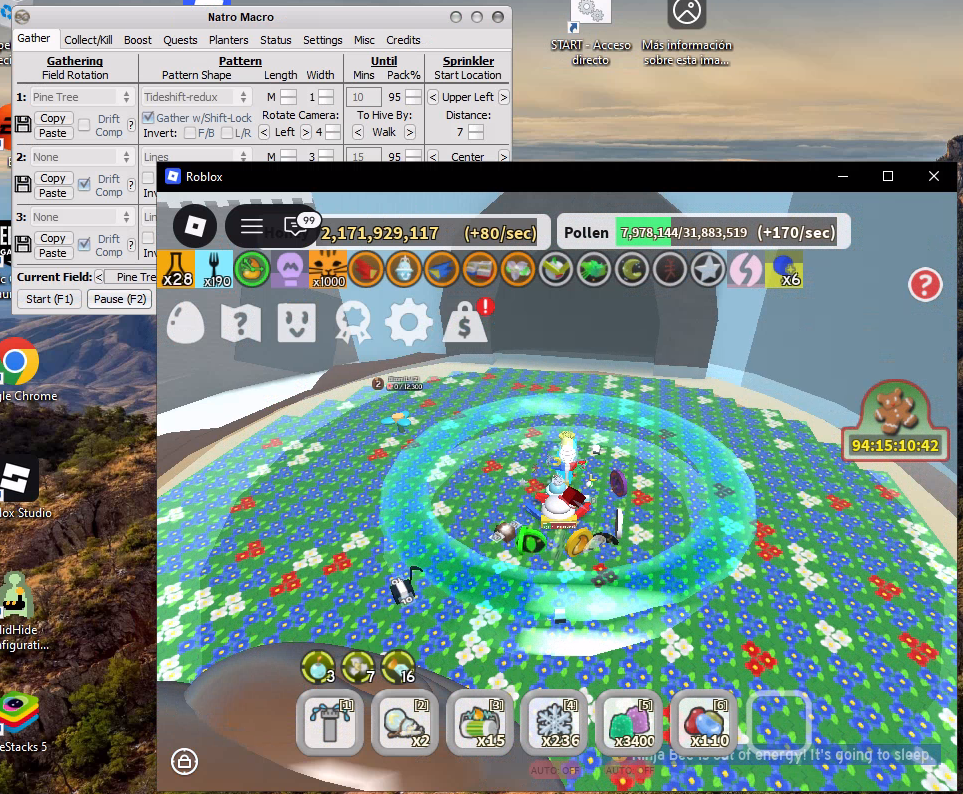Open the egg inventory menu

[x=185, y=322]
